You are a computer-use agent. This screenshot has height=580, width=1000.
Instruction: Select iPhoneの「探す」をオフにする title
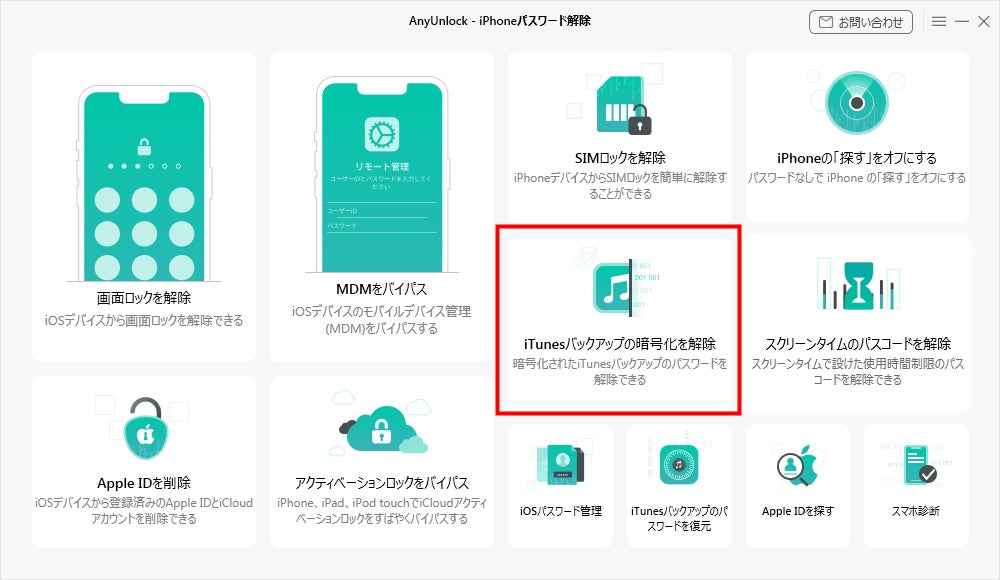tap(857, 158)
